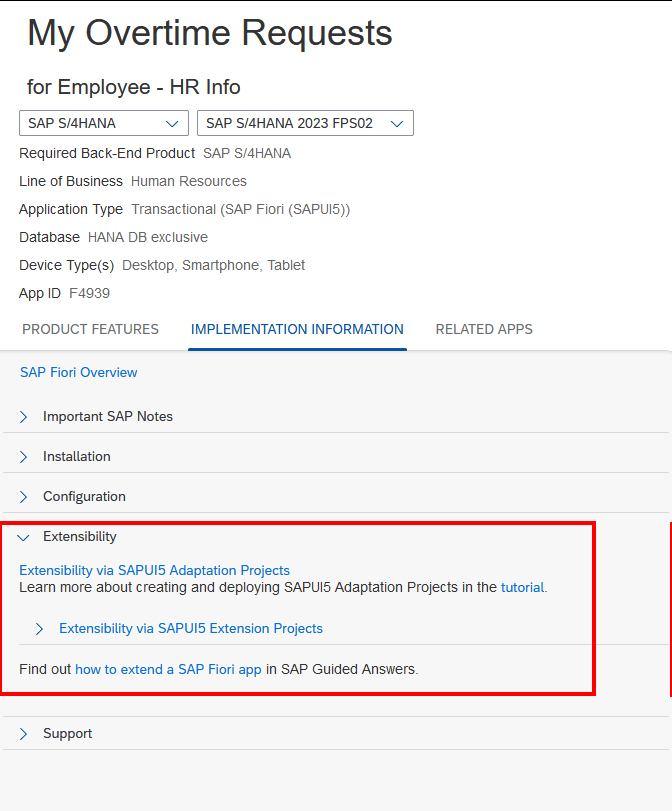The height and width of the screenshot is (811, 672).
Task: Click the chevron icon left of Configuration
Action: click(x=24, y=496)
